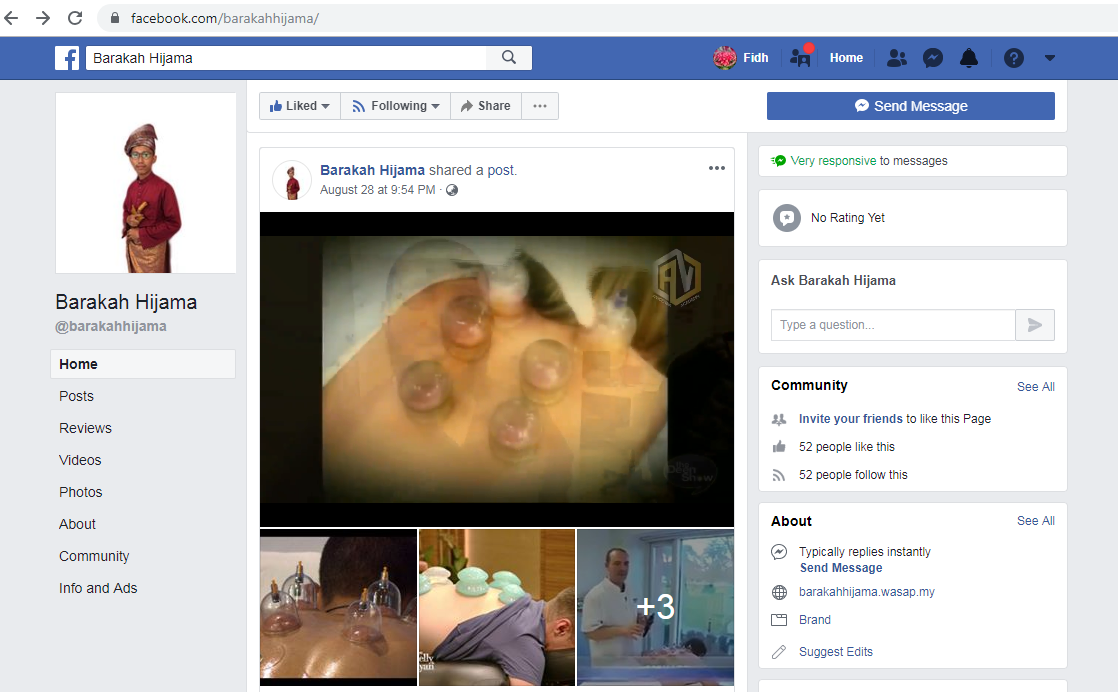Click Home link in top navigation

pyautogui.click(x=846, y=58)
